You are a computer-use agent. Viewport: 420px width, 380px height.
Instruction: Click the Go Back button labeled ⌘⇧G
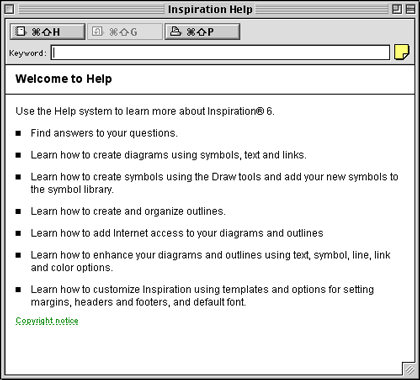pyautogui.click(x=125, y=32)
